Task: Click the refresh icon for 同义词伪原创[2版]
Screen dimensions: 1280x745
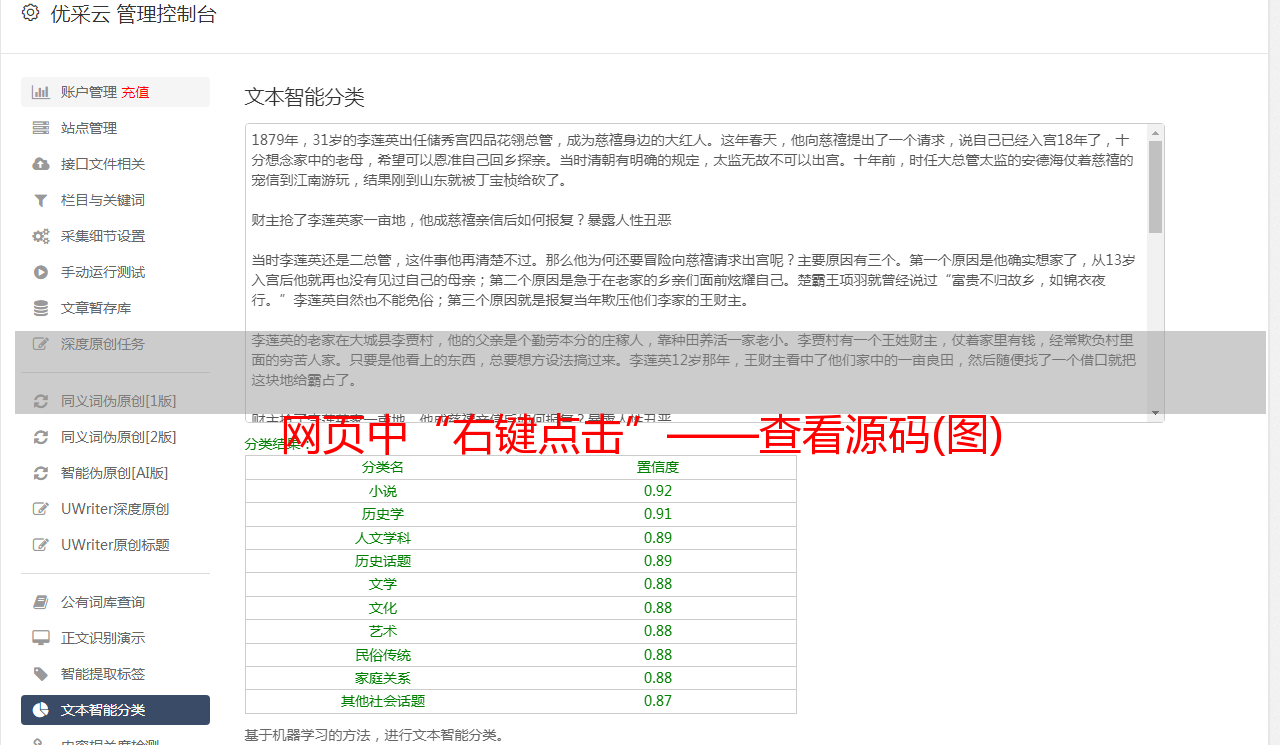Action: tap(41, 437)
